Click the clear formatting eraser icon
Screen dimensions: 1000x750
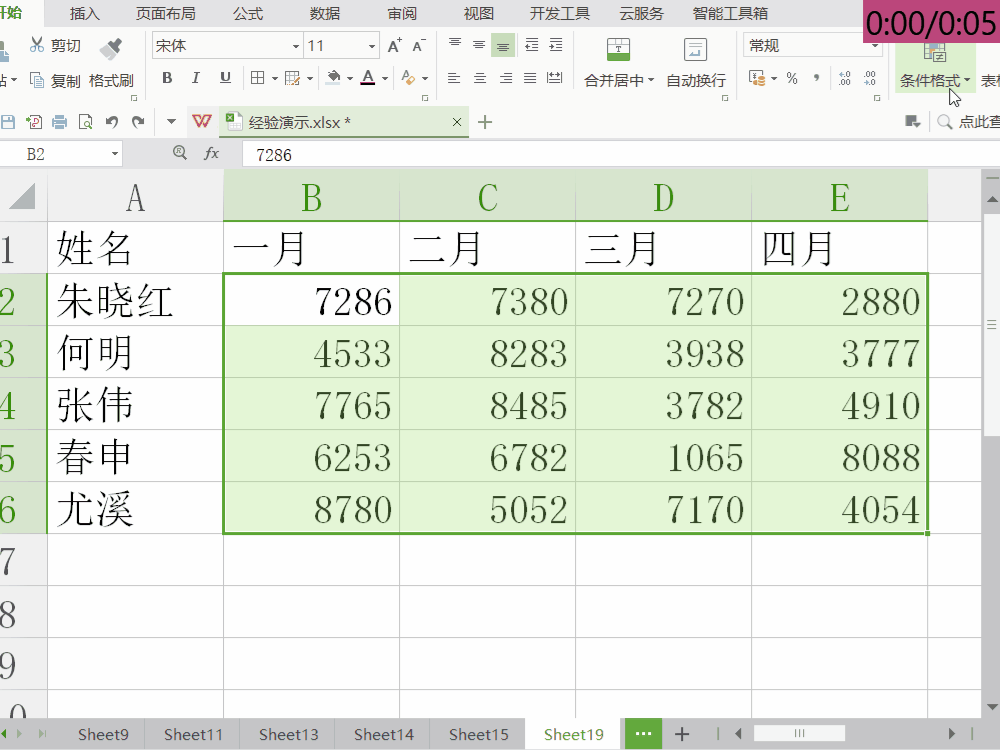408,78
